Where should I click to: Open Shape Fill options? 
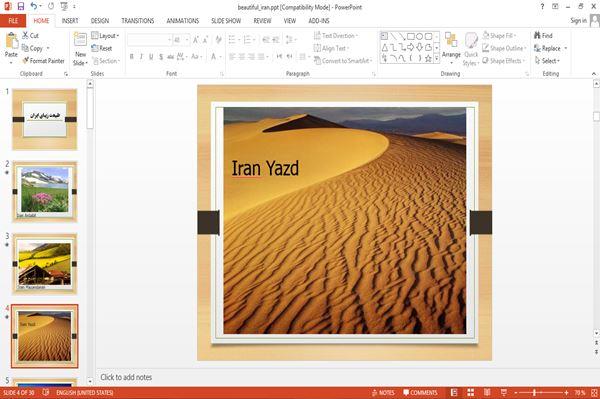click(499, 36)
